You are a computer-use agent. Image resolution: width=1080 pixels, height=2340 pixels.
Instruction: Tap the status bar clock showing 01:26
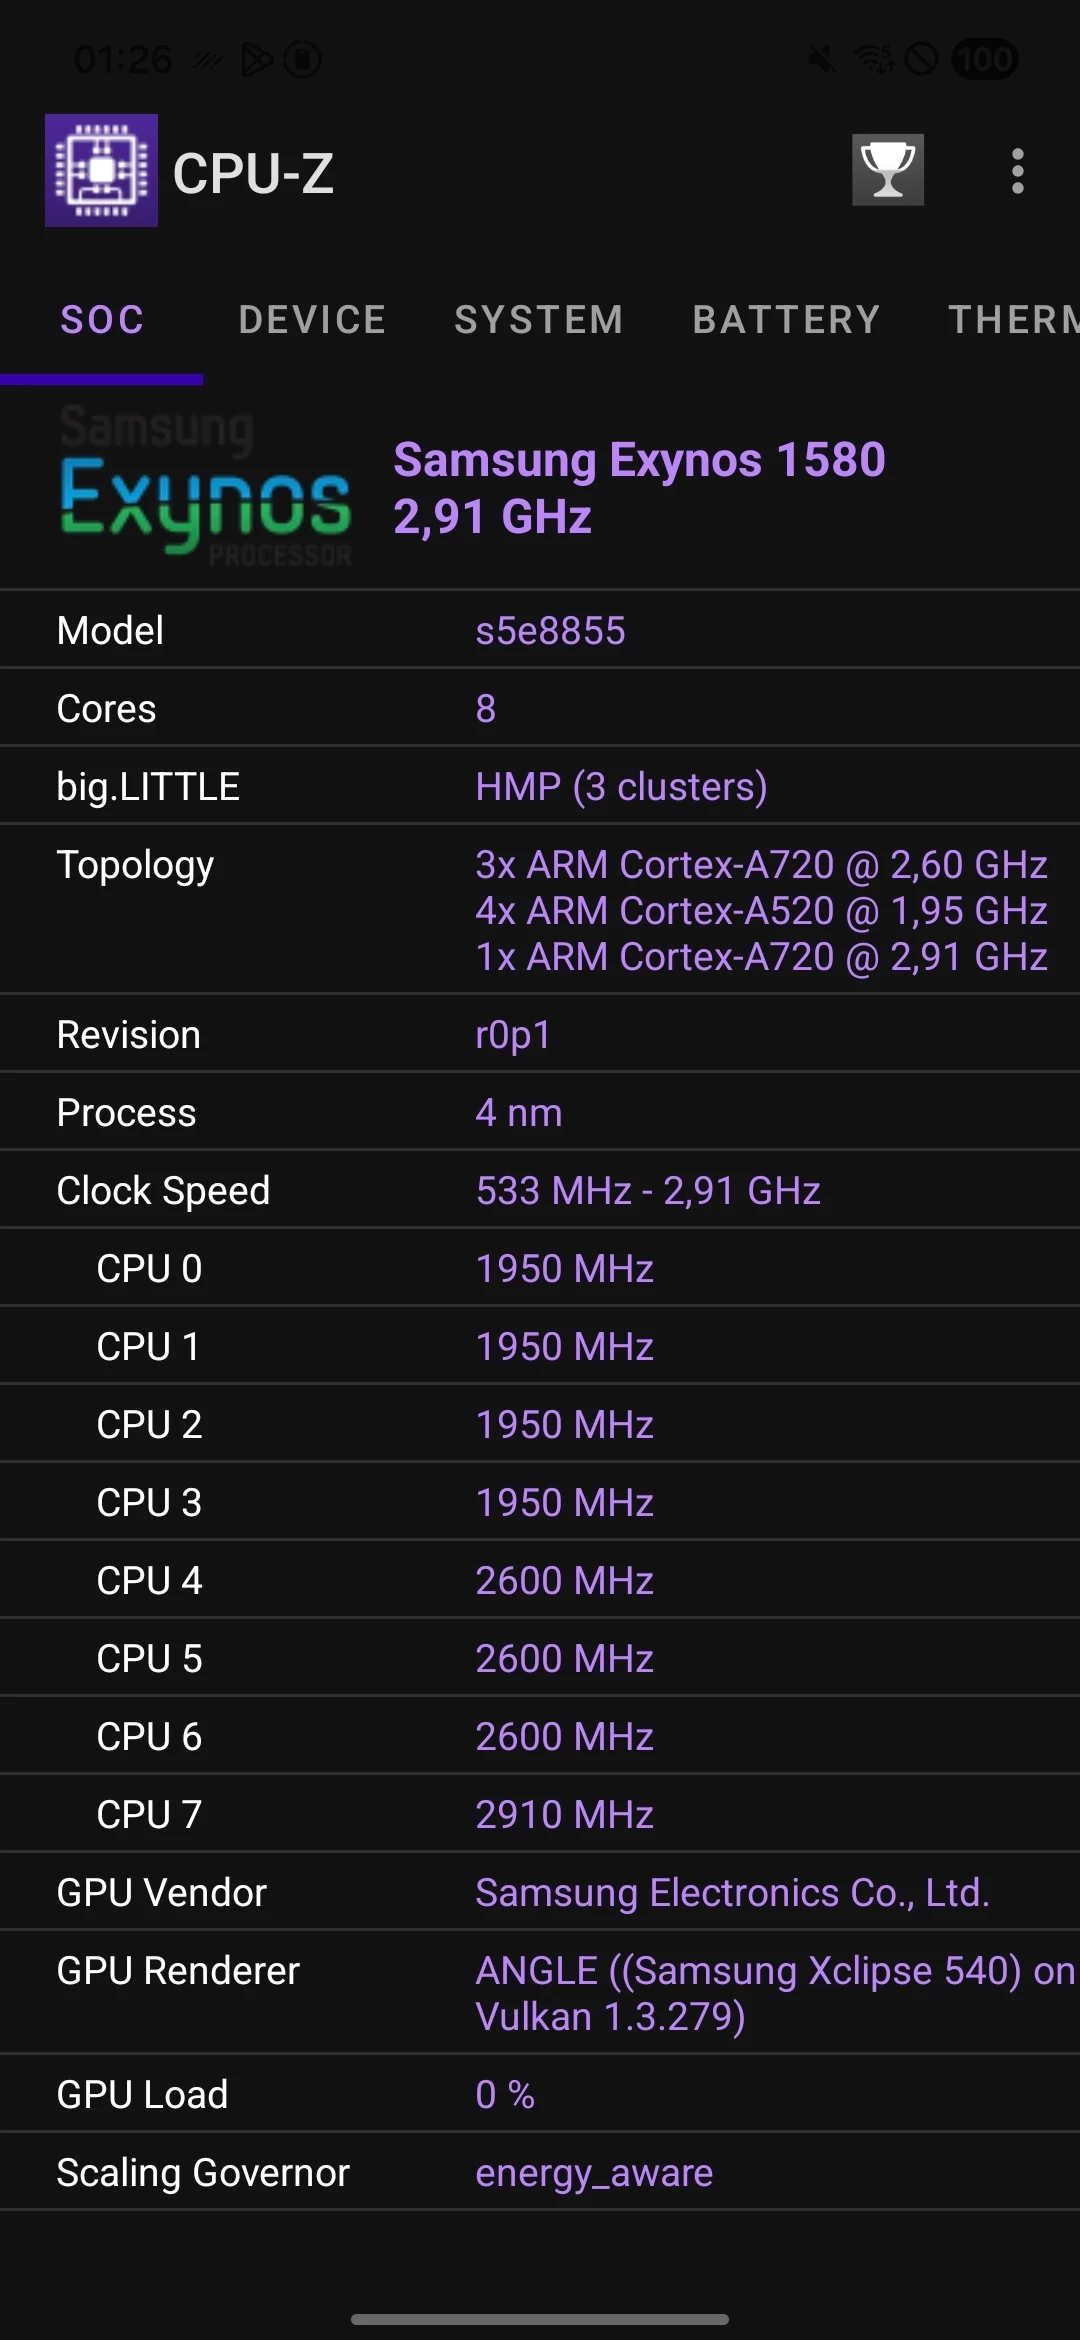point(123,60)
